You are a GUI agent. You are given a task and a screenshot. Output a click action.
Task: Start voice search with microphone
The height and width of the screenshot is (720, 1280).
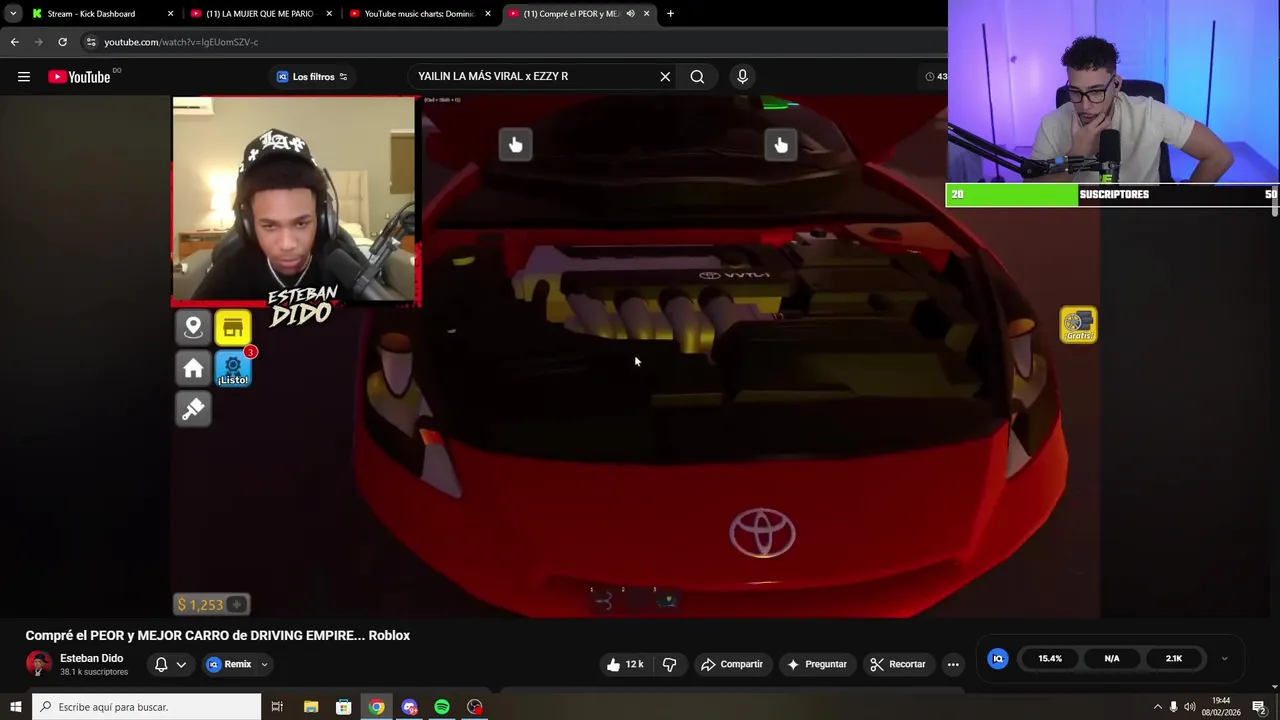tap(742, 76)
